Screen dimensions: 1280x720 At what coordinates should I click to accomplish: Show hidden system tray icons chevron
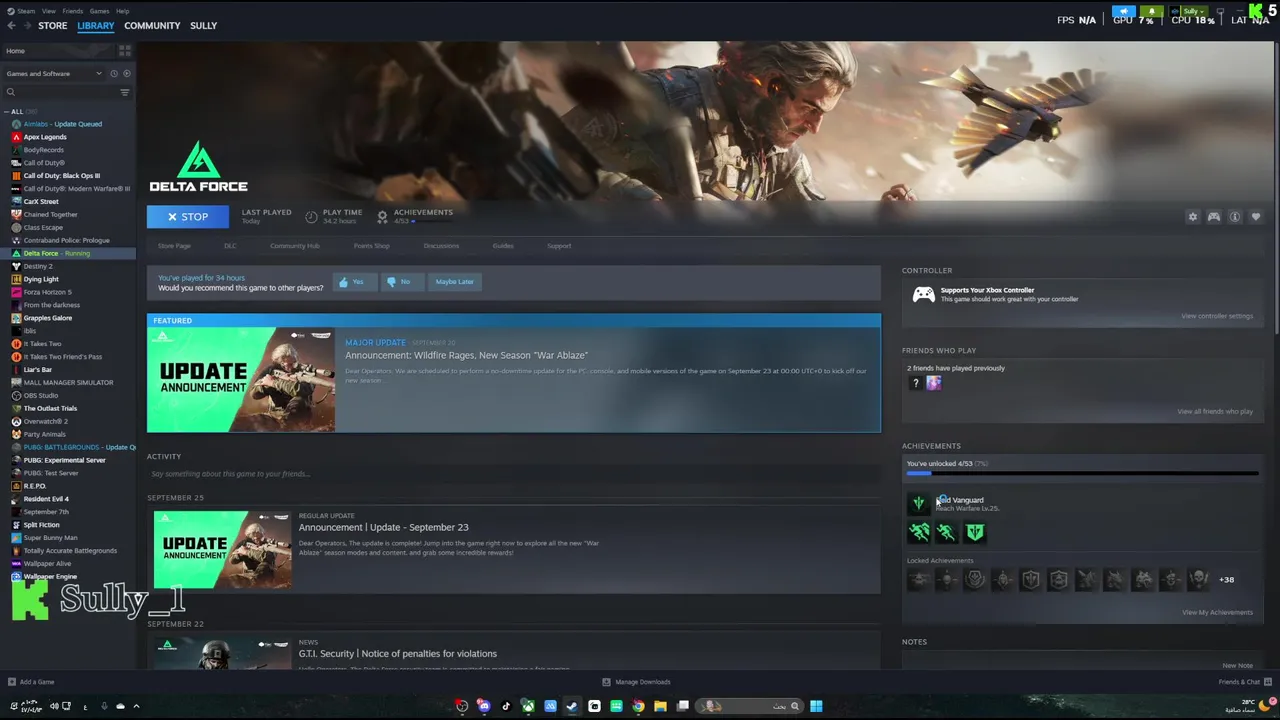point(136,706)
